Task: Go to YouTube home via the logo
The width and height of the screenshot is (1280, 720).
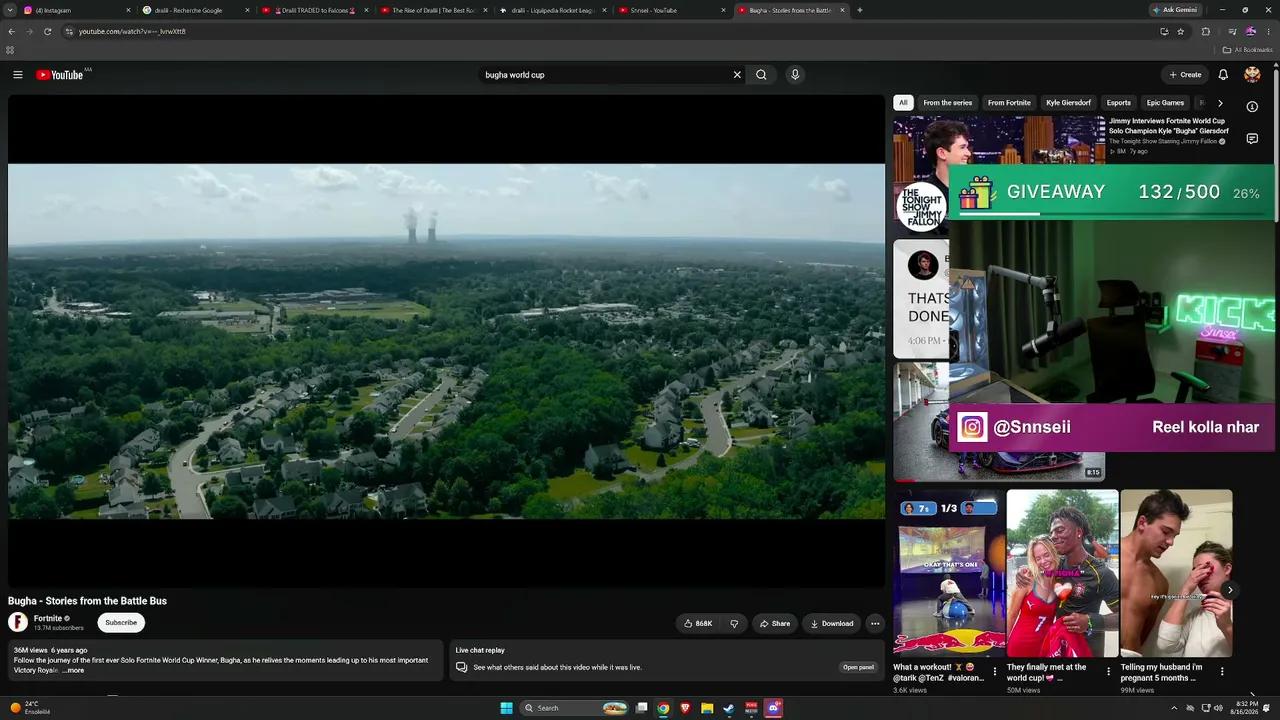Action: click(60, 75)
